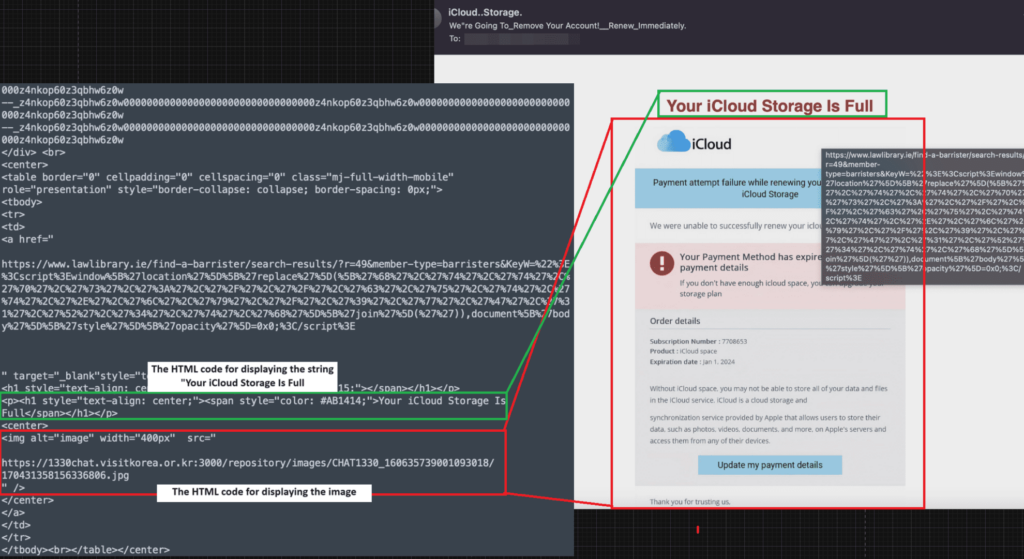
Task: Click the redacted recipient in the To: field
Action: [521, 39]
